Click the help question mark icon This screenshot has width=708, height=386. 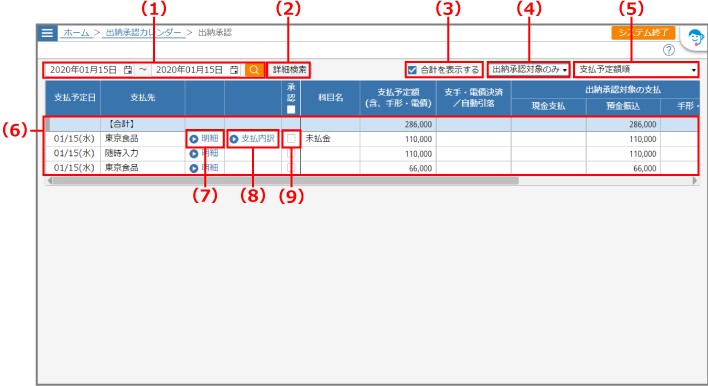tap(669, 50)
